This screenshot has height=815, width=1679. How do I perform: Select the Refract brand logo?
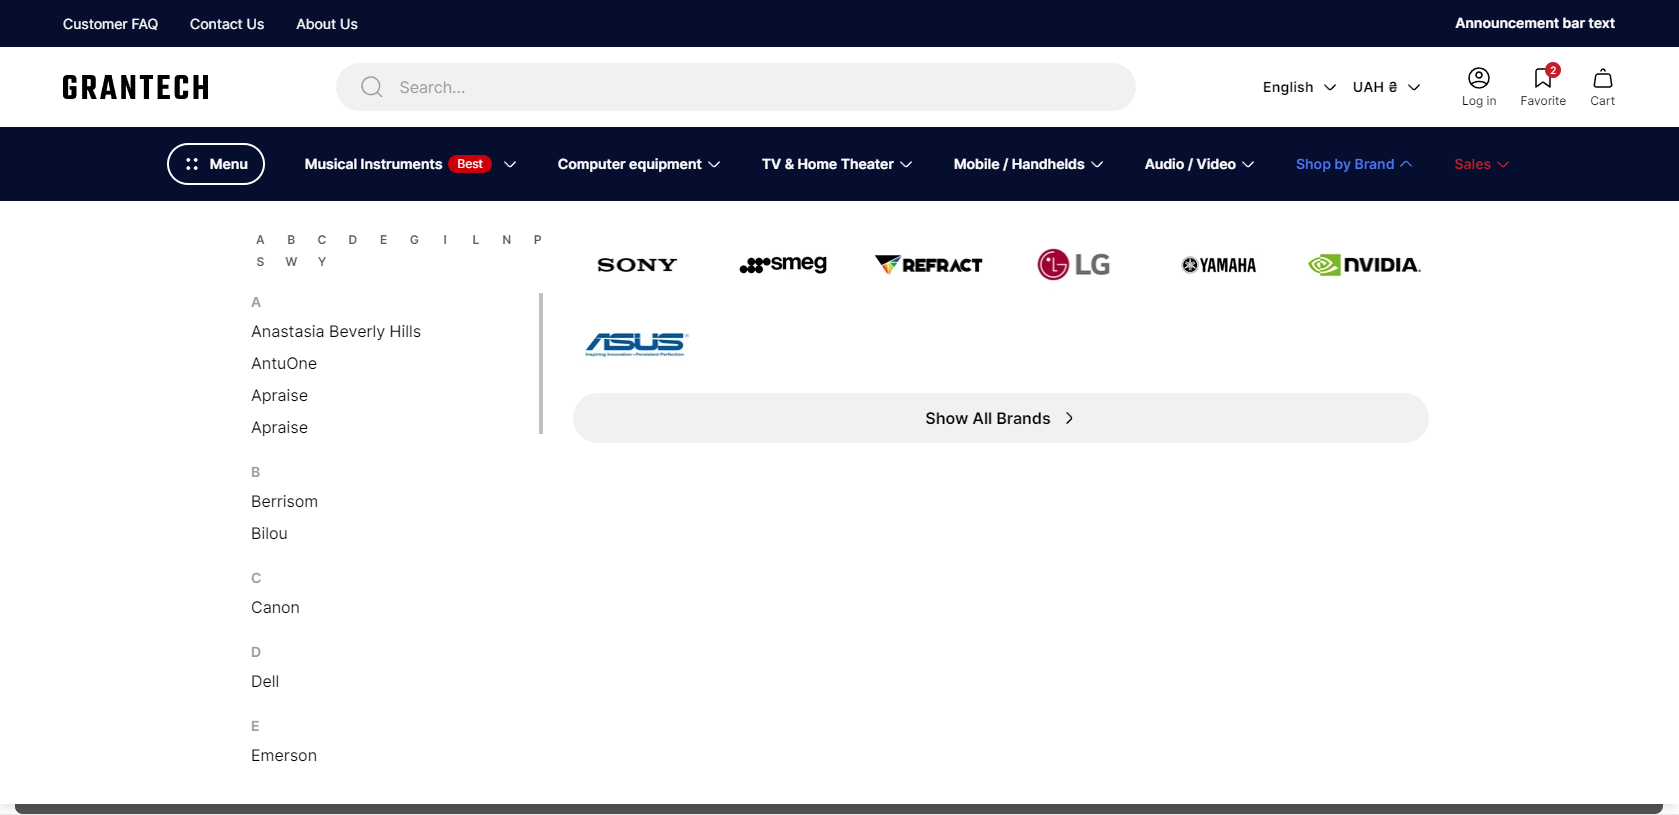pyautogui.click(x=929, y=264)
